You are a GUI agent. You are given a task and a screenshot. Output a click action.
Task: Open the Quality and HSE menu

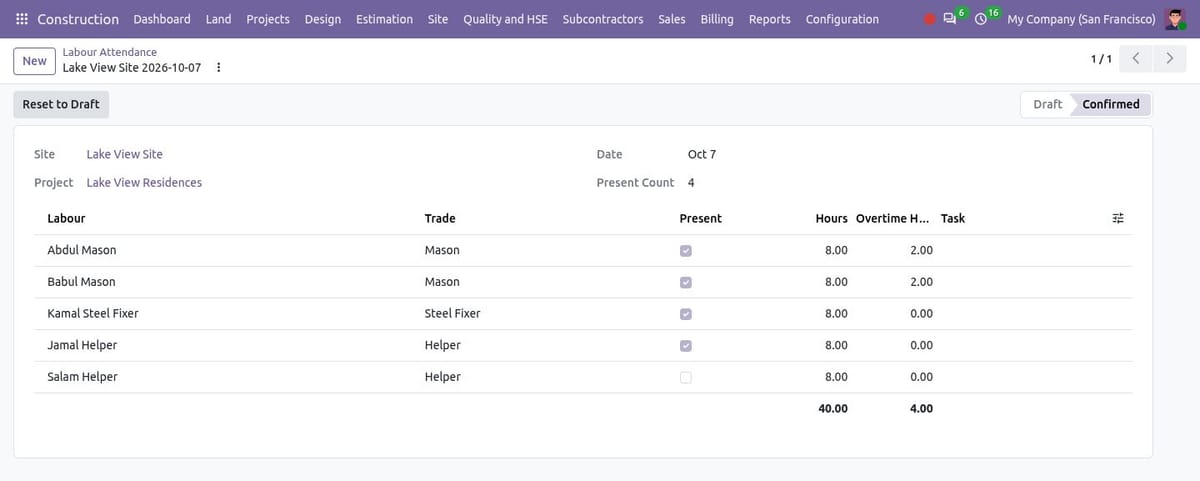tap(505, 19)
